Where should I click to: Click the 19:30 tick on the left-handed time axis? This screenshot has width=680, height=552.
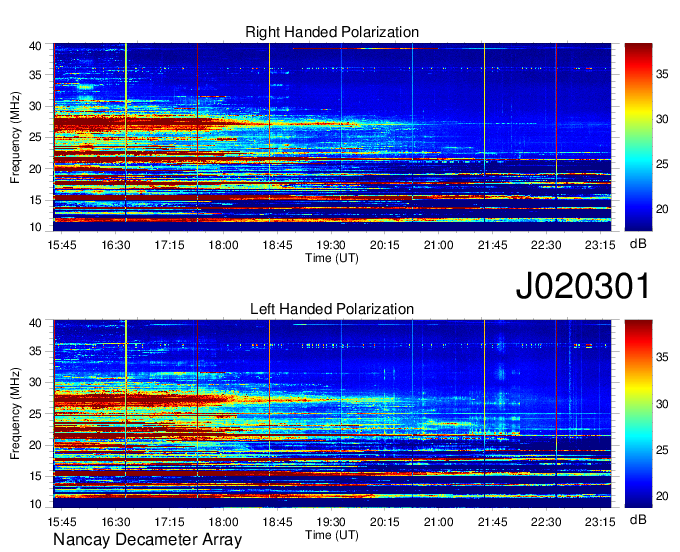click(331, 522)
